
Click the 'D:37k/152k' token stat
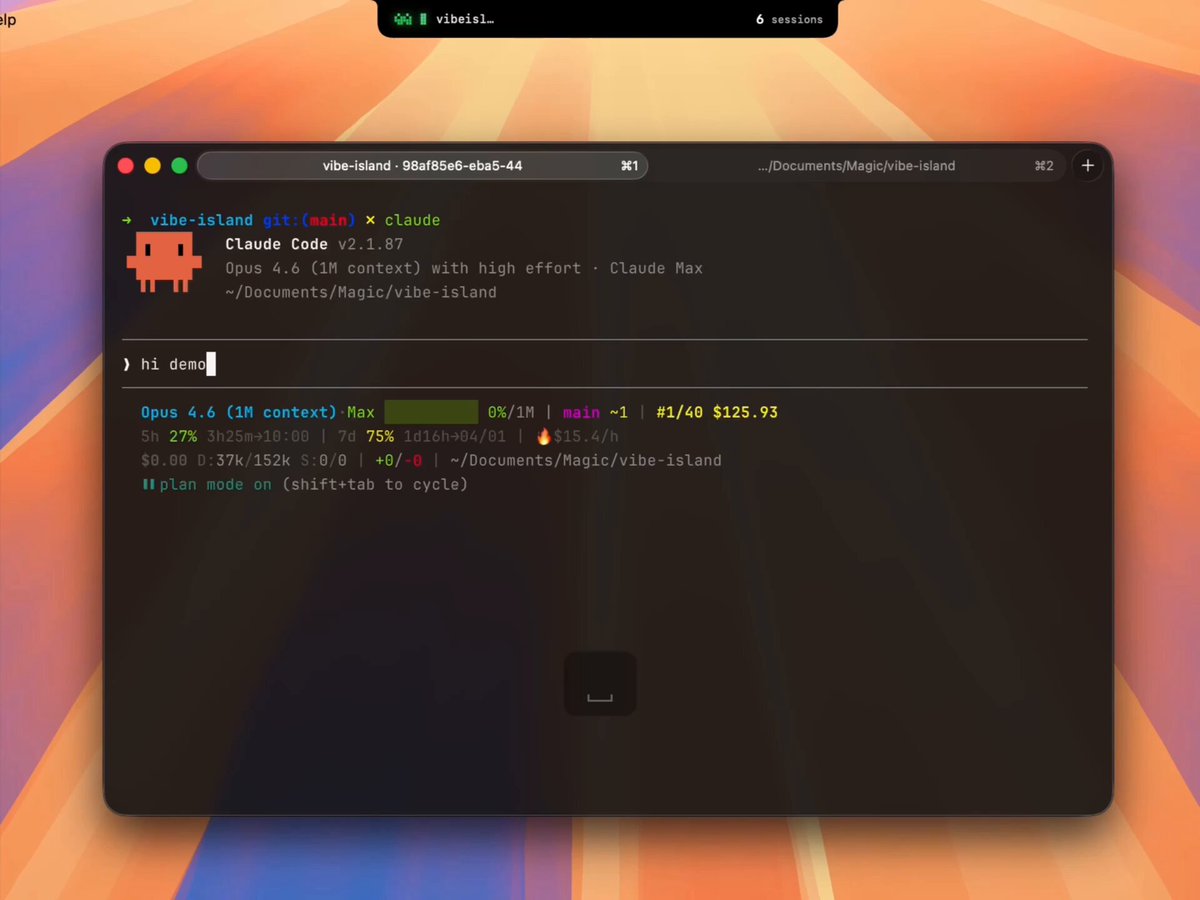point(244,460)
